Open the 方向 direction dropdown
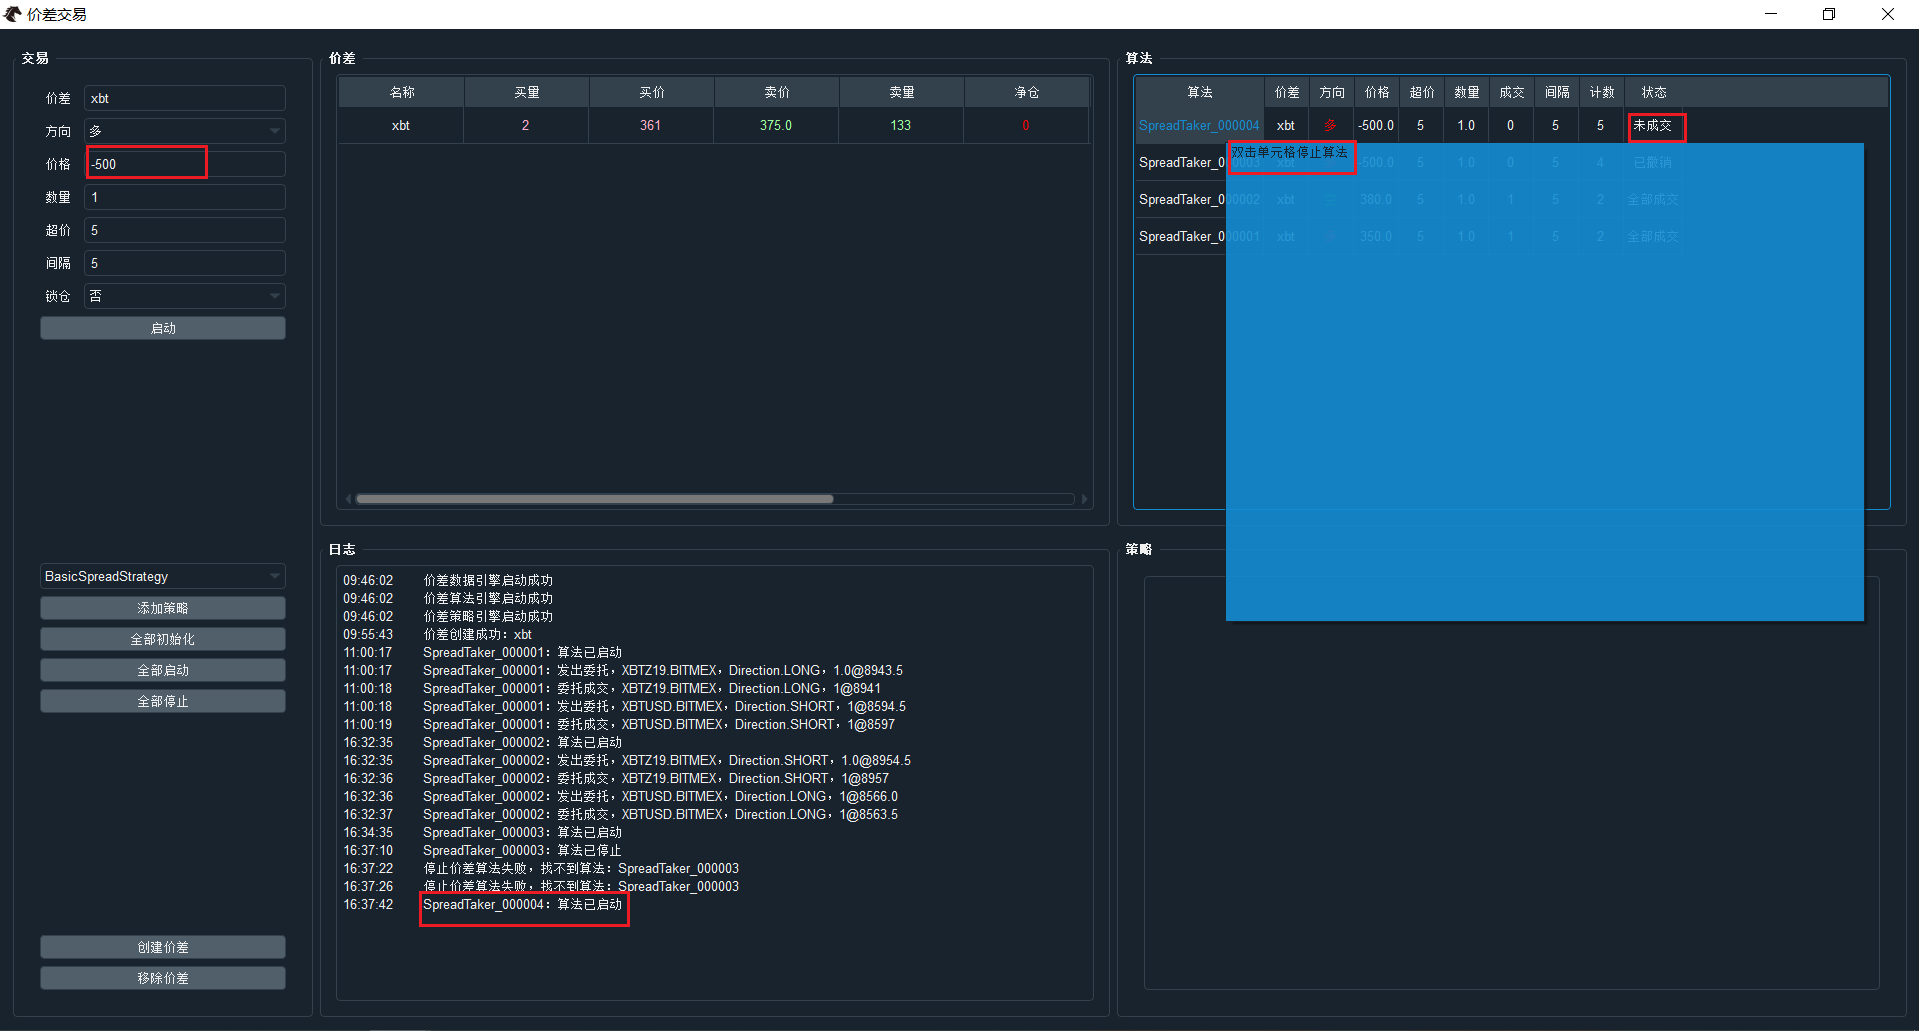 tap(184, 131)
